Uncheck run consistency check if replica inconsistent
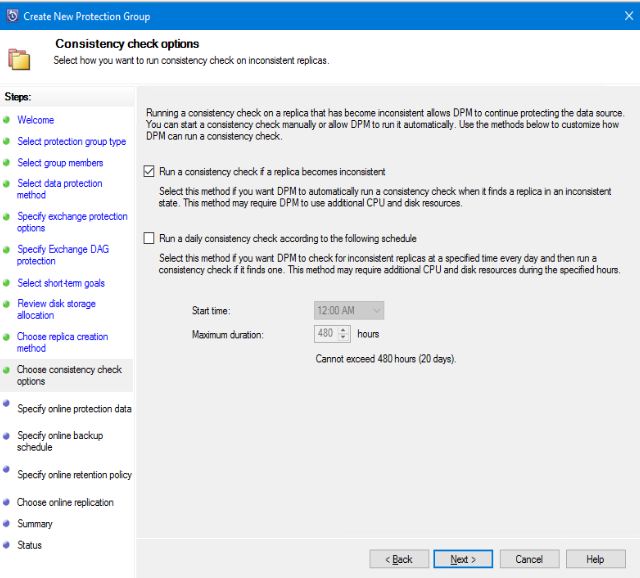The width and height of the screenshot is (640, 578). click(150, 172)
